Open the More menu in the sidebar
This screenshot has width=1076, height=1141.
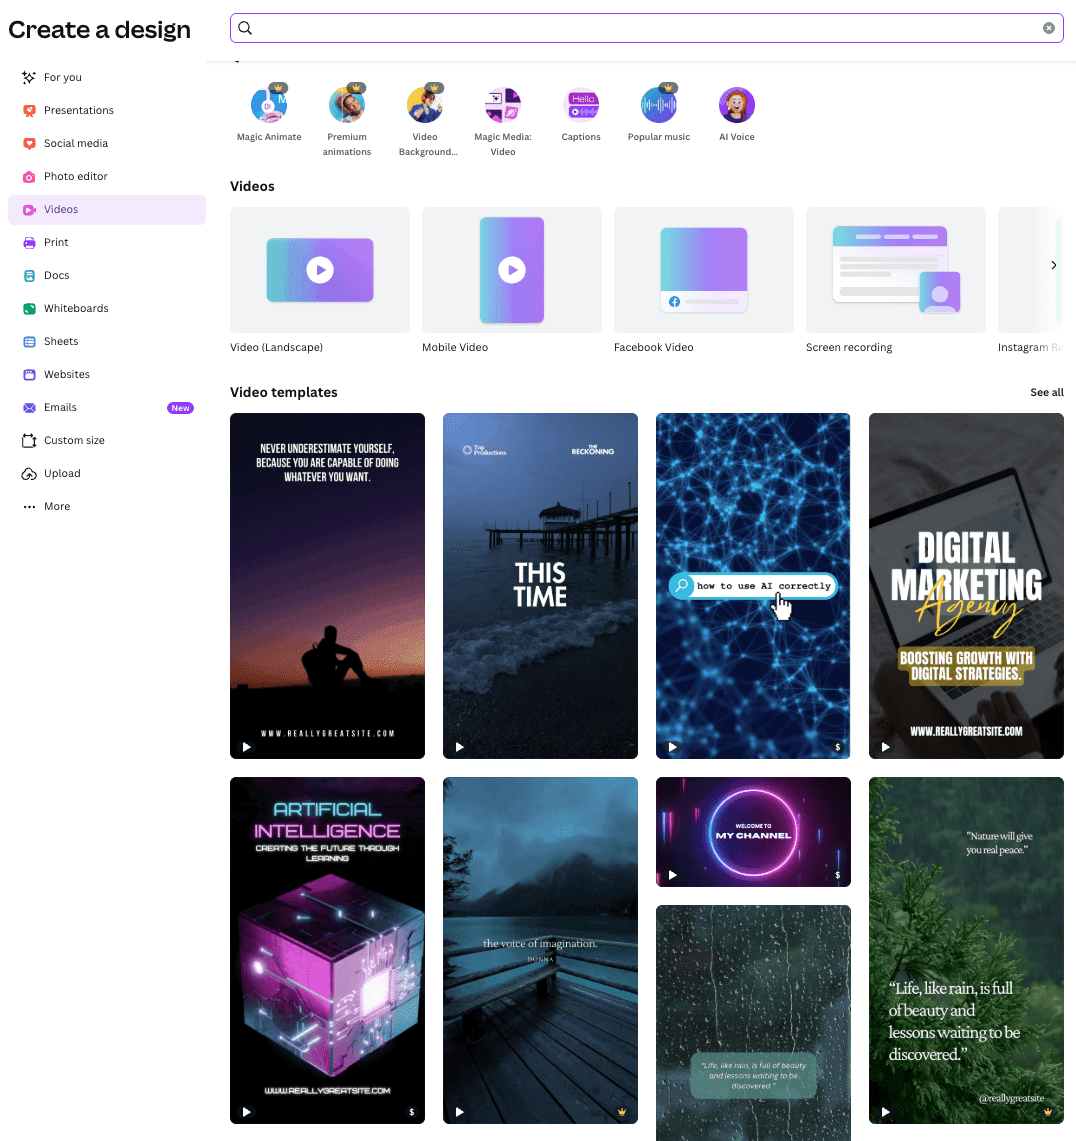[56, 506]
